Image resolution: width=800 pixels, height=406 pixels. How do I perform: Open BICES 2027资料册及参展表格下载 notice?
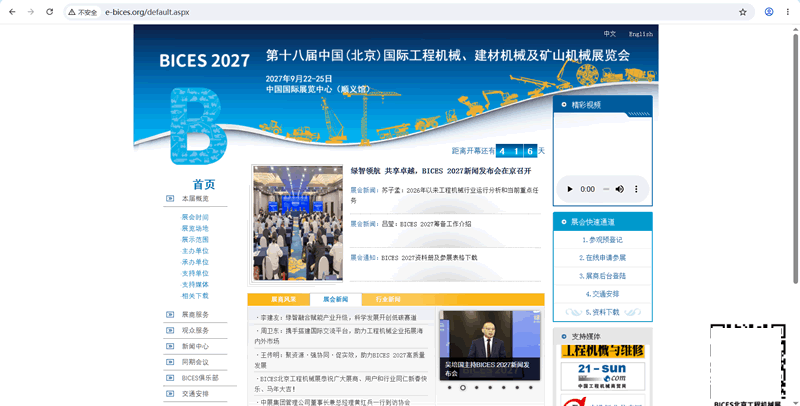point(430,258)
